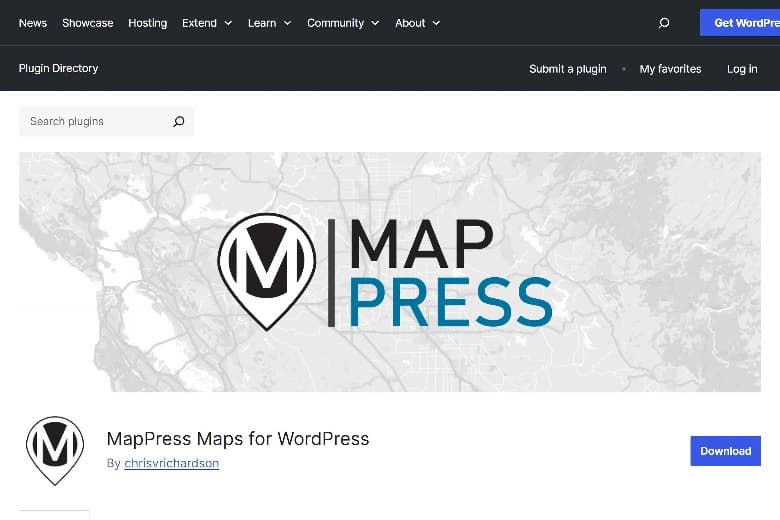Open the Learn menu label
This screenshot has height=520, width=780.
262,23
